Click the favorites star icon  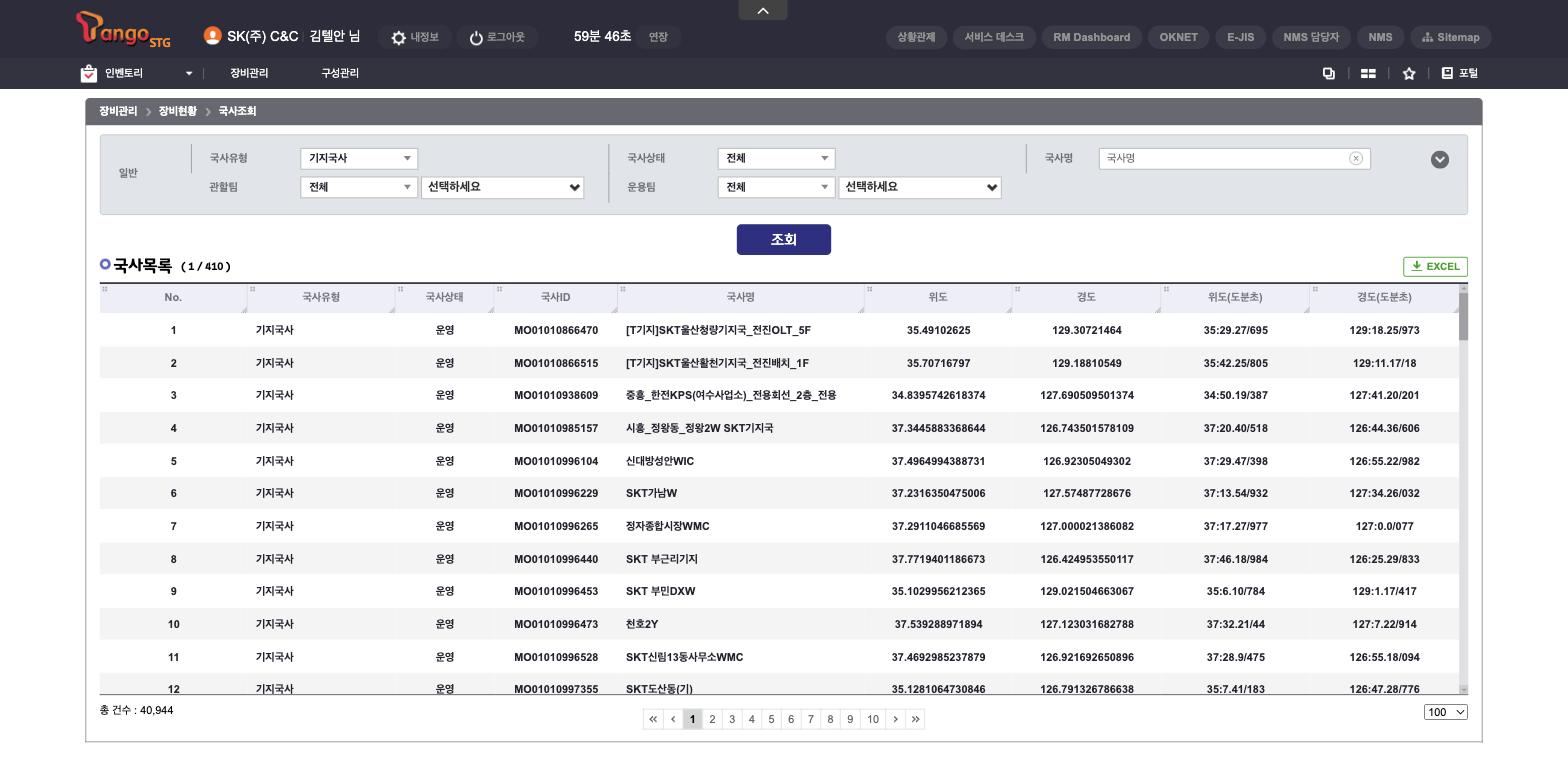(1409, 73)
